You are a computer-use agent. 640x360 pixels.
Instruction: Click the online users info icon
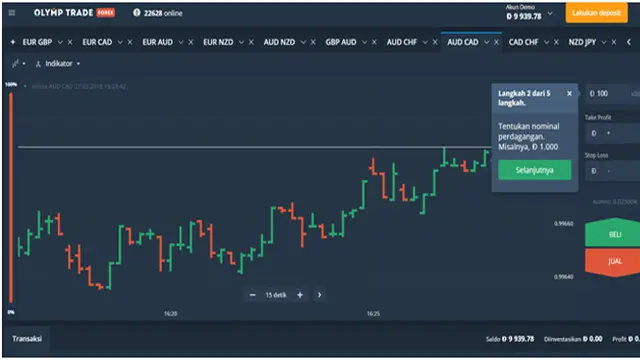[137, 13]
